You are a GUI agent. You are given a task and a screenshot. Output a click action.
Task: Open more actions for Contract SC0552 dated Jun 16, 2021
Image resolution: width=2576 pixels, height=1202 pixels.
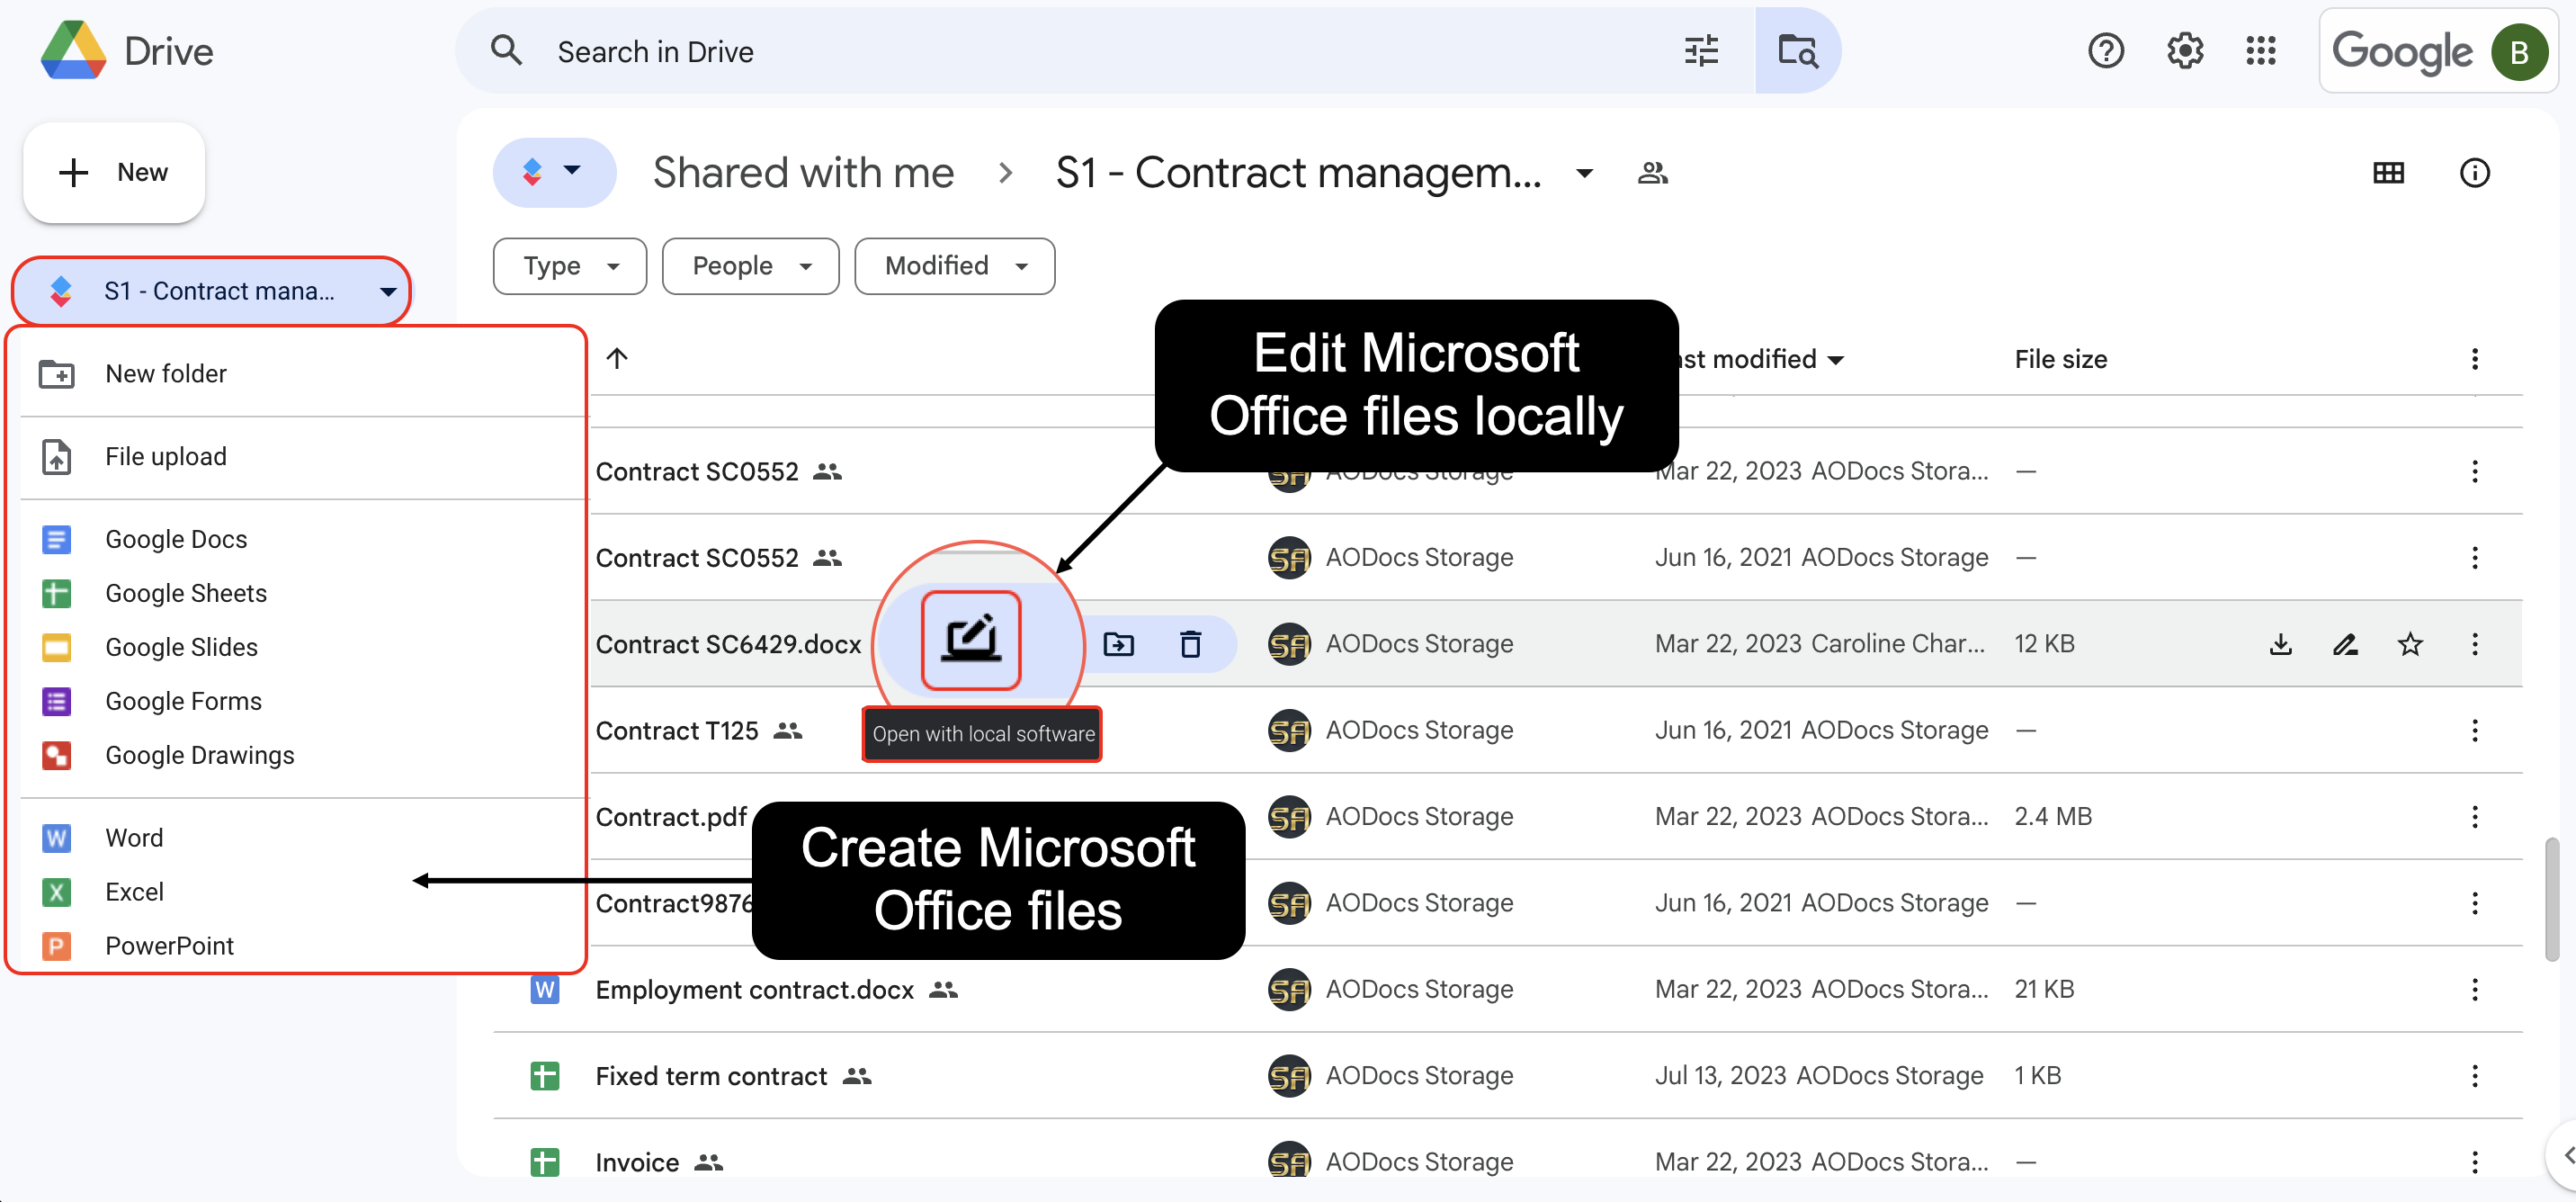pos(2475,558)
